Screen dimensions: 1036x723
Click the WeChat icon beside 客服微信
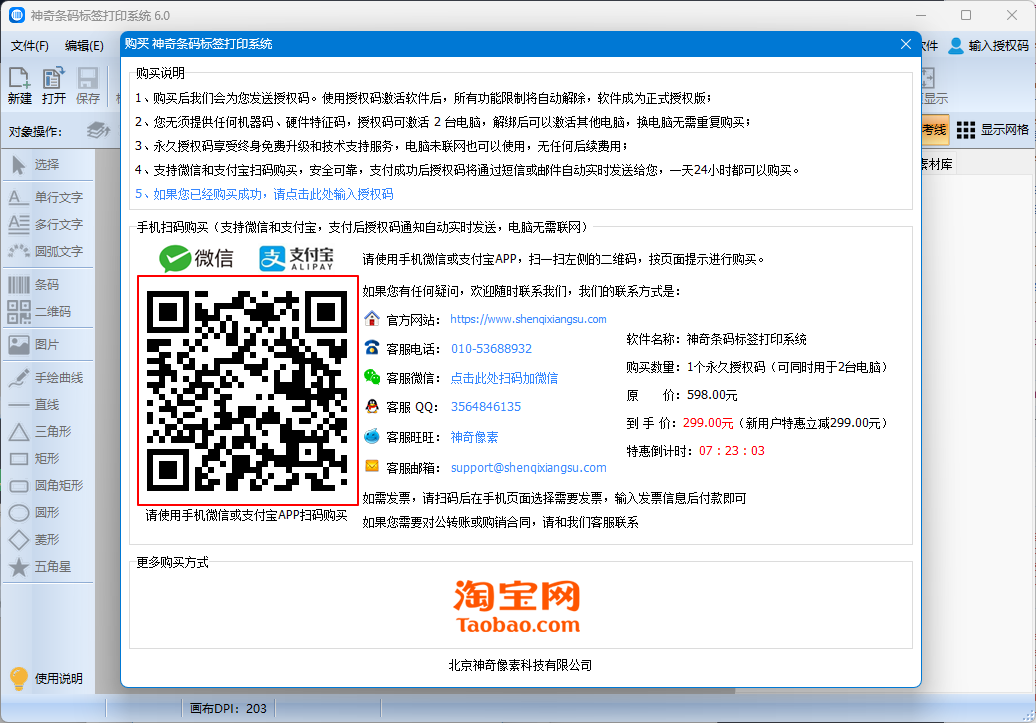[x=372, y=377]
